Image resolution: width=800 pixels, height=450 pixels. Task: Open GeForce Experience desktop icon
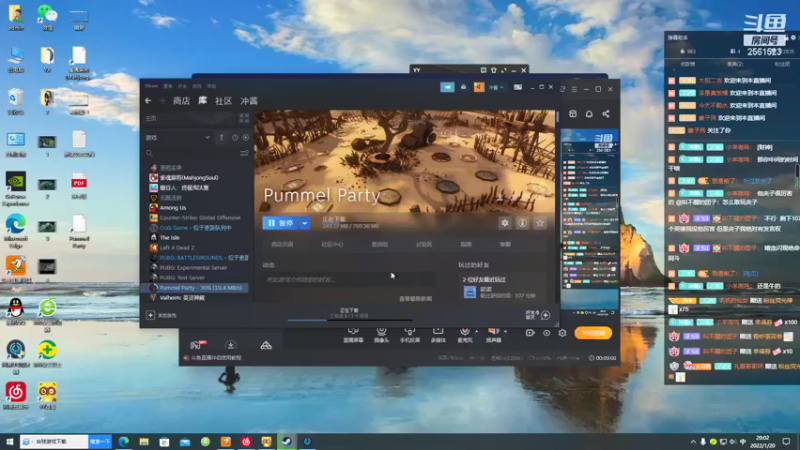click(16, 188)
